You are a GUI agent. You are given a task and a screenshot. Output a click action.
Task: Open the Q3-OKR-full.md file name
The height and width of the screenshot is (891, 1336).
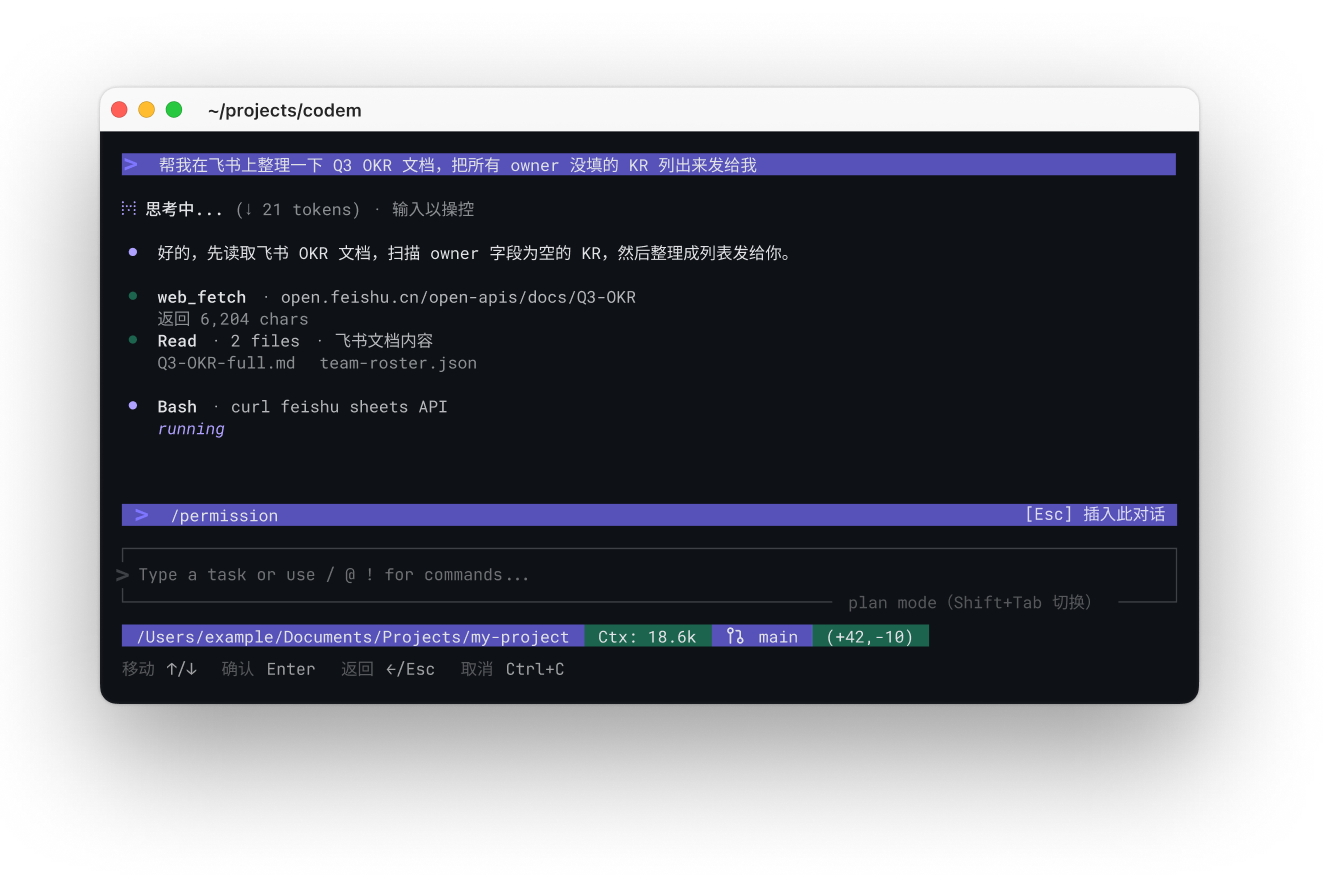[226, 363]
